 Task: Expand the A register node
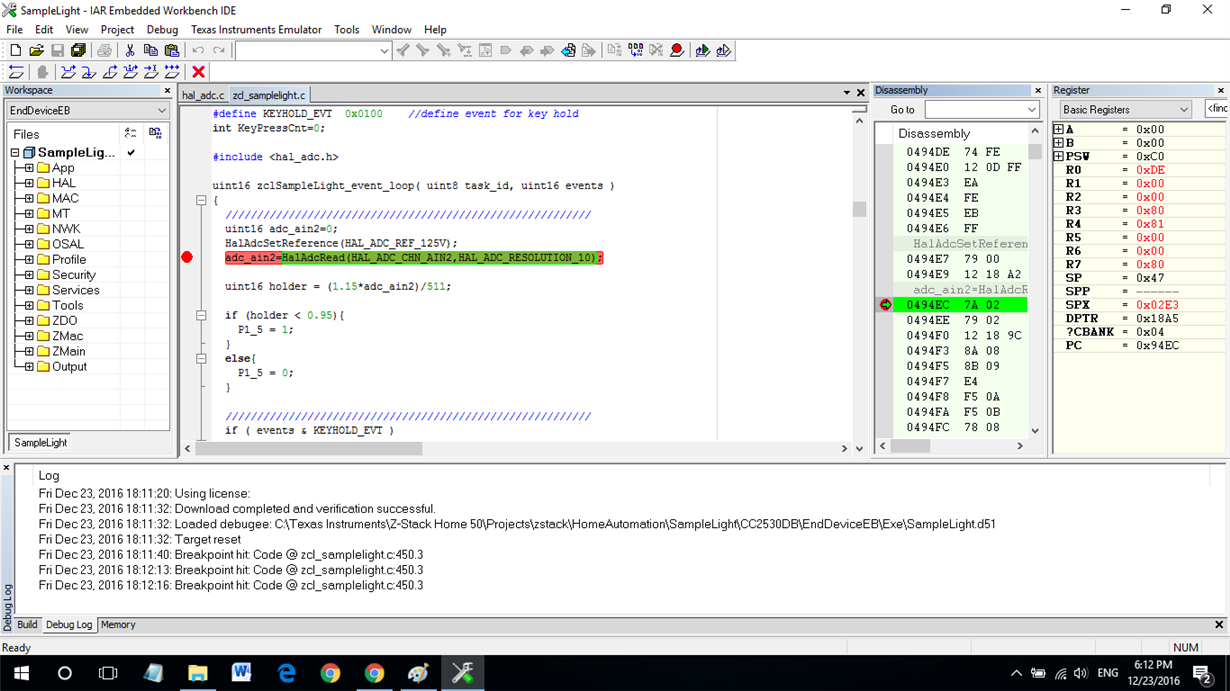(1059, 129)
